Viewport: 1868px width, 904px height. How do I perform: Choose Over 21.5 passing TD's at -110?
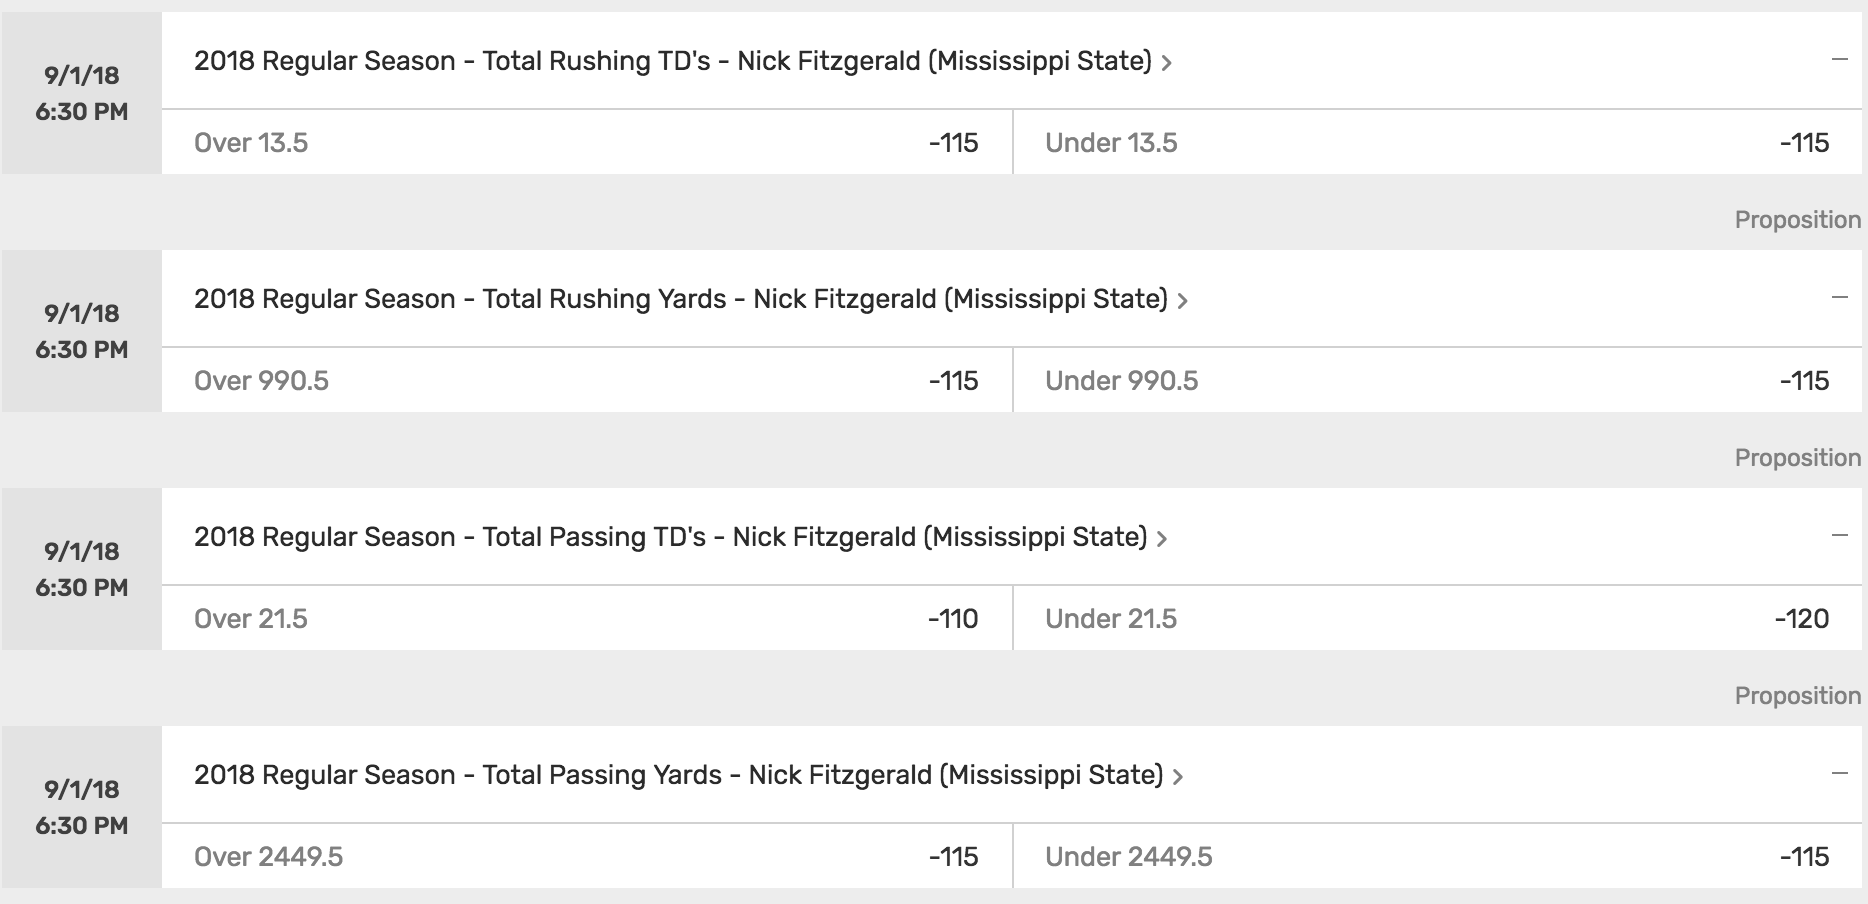tap(587, 618)
